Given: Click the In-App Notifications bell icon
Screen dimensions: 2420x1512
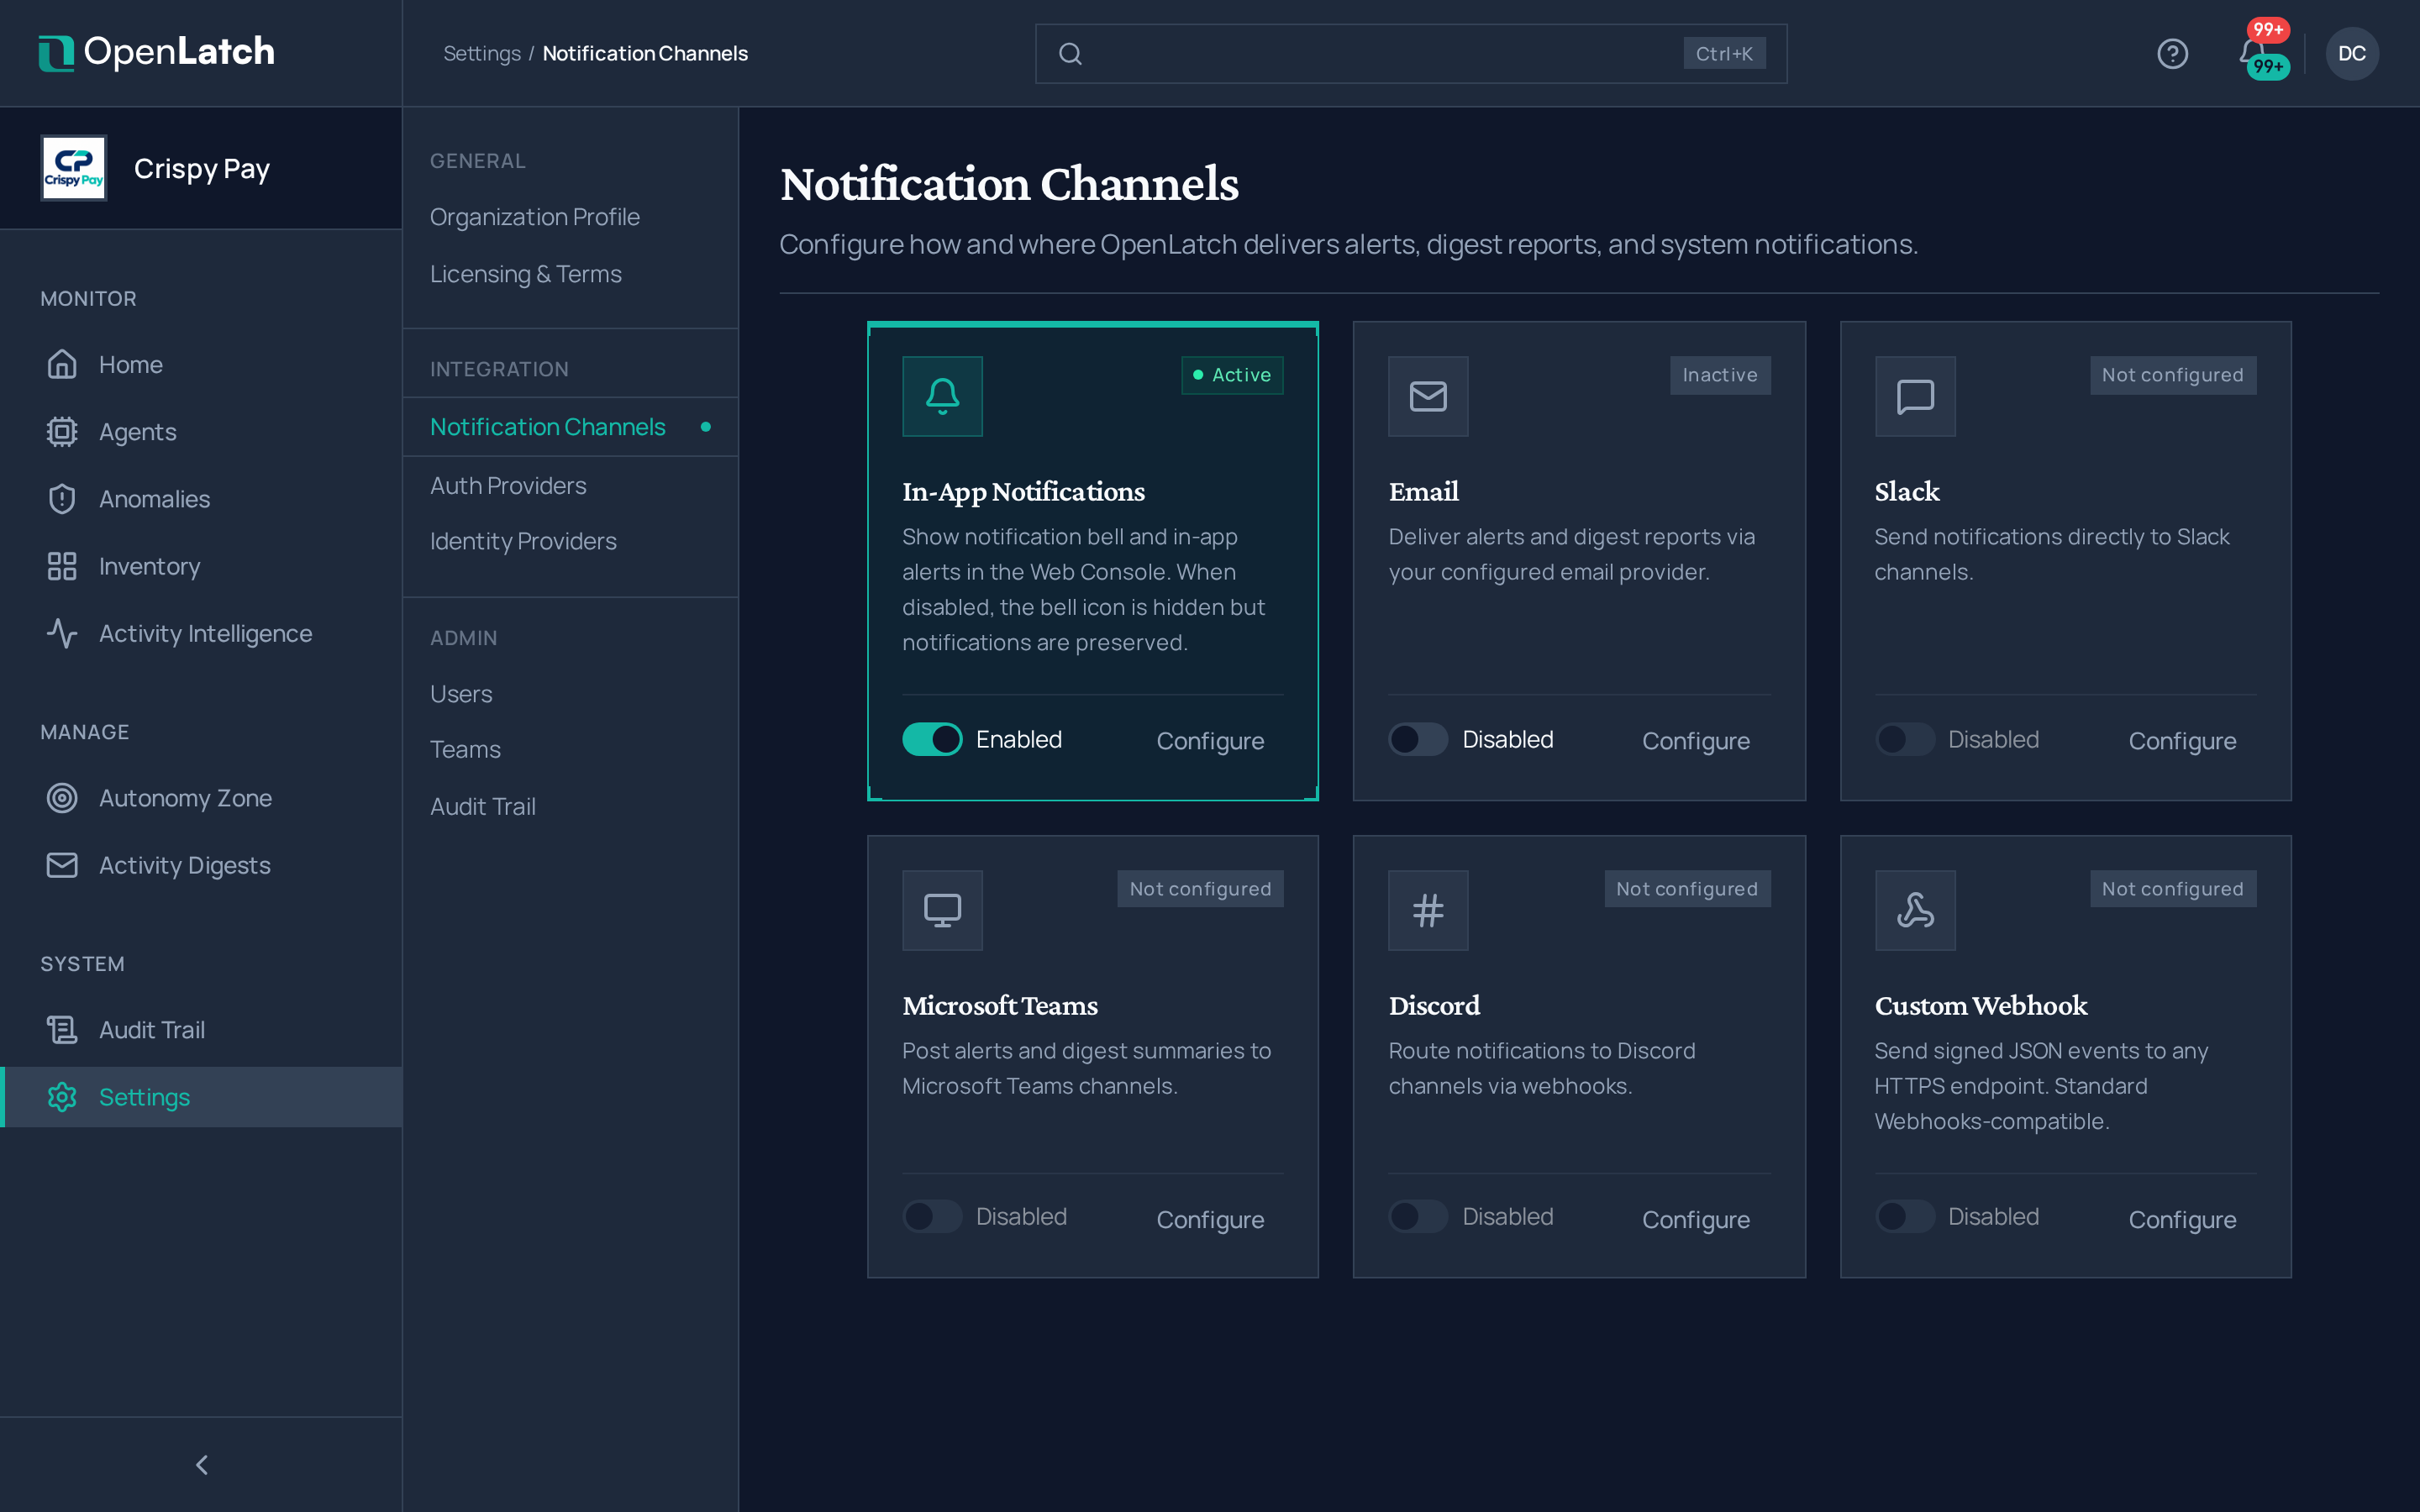Looking at the screenshot, I should coord(942,396).
